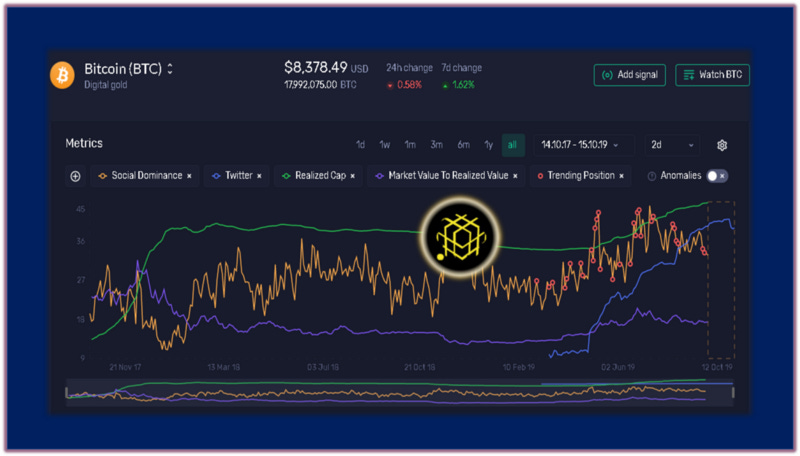Click the Add signal button
Viewport: 800px width, 456px height.
[x=630, y=75]
